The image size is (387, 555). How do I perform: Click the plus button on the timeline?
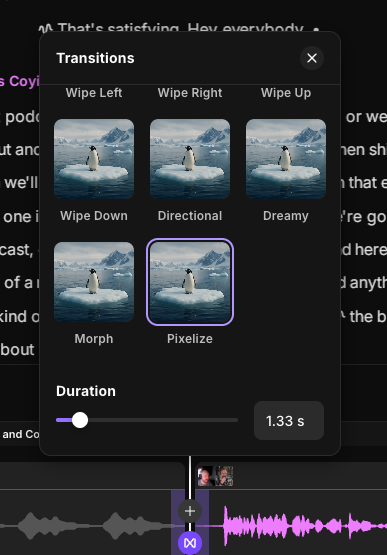190,511
